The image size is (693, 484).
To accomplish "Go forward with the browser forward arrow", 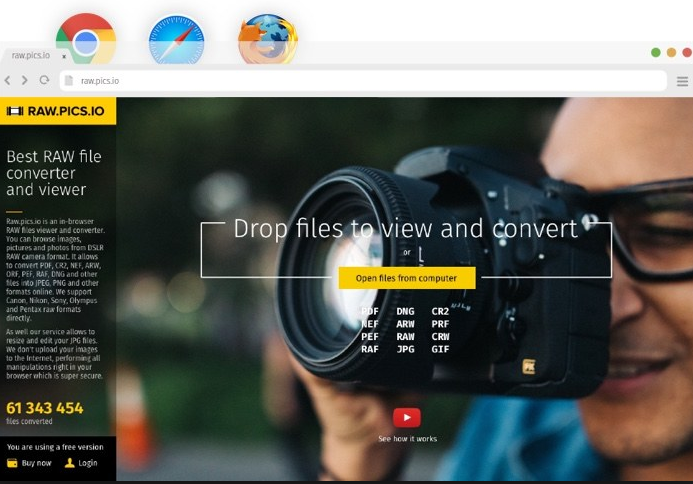I will 25,80.
